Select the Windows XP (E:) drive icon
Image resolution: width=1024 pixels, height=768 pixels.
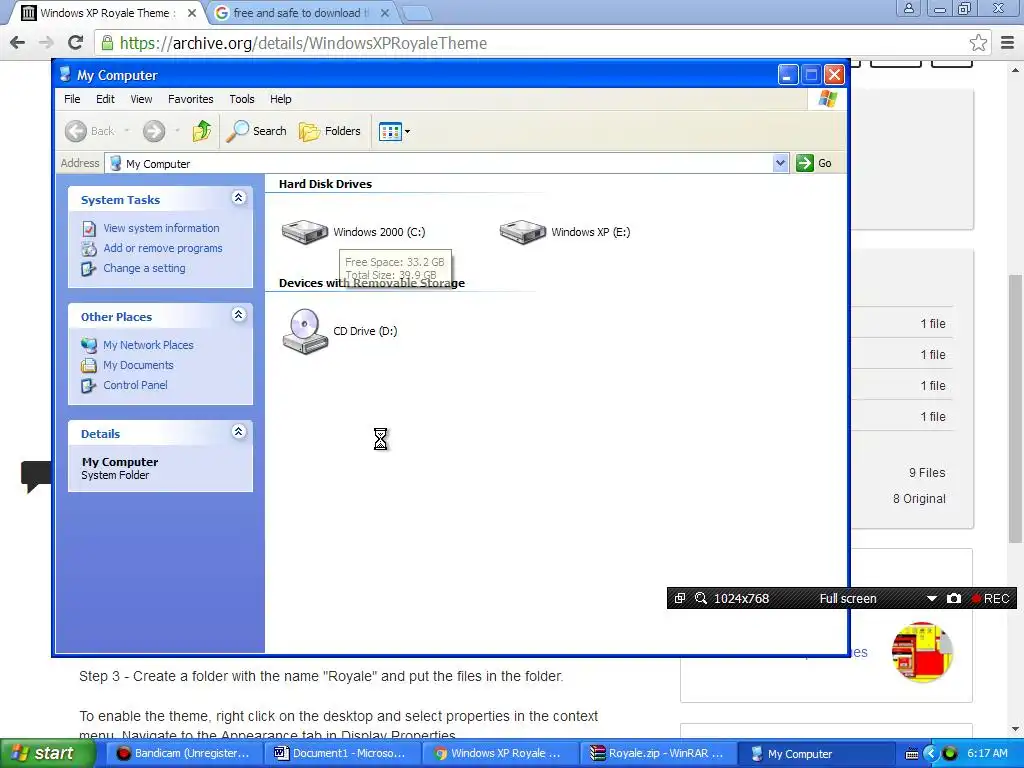[523, 232]
